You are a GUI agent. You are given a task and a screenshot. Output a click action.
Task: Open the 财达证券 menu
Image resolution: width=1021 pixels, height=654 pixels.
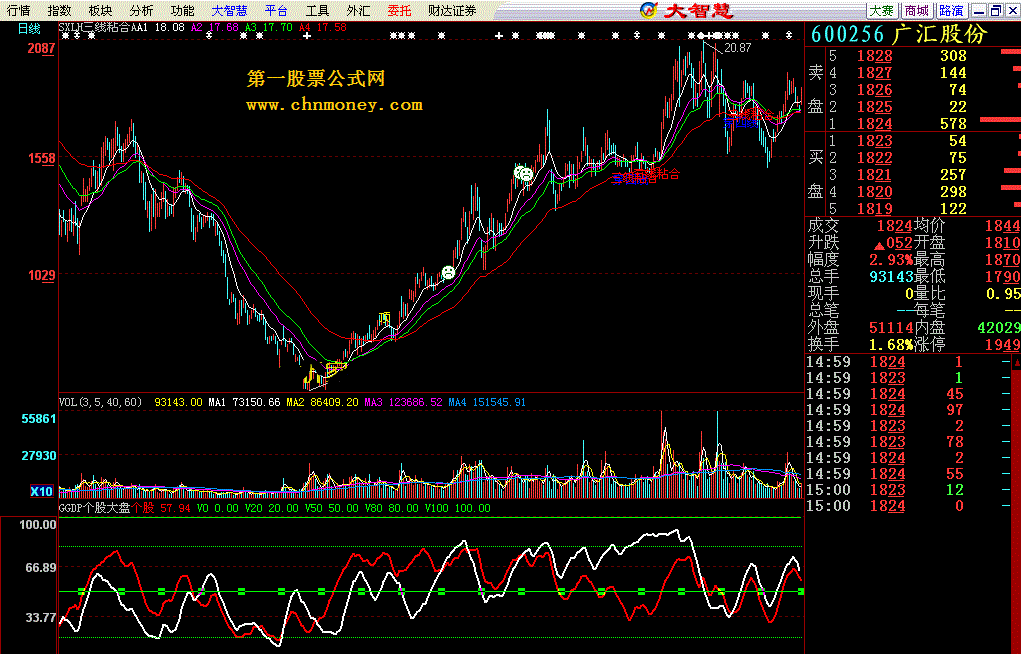click(452, 10)
